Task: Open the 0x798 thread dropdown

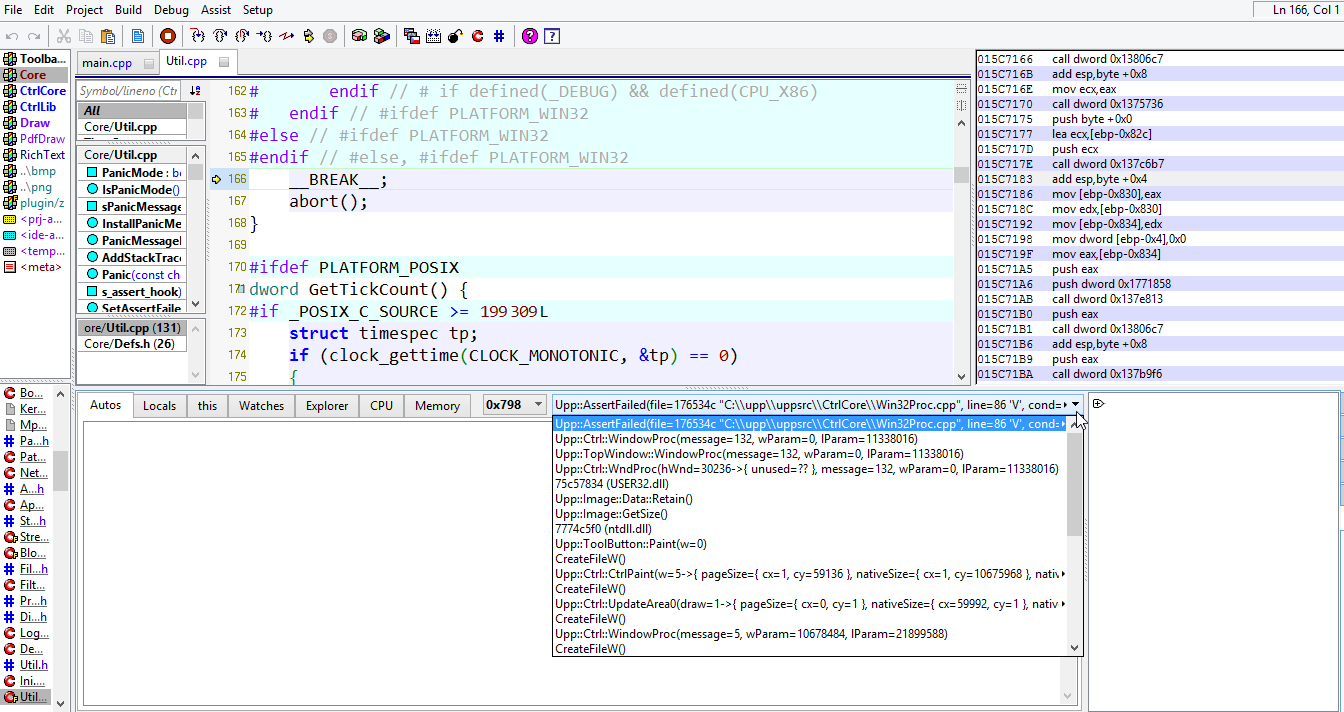Action: (x=538, y=405)
